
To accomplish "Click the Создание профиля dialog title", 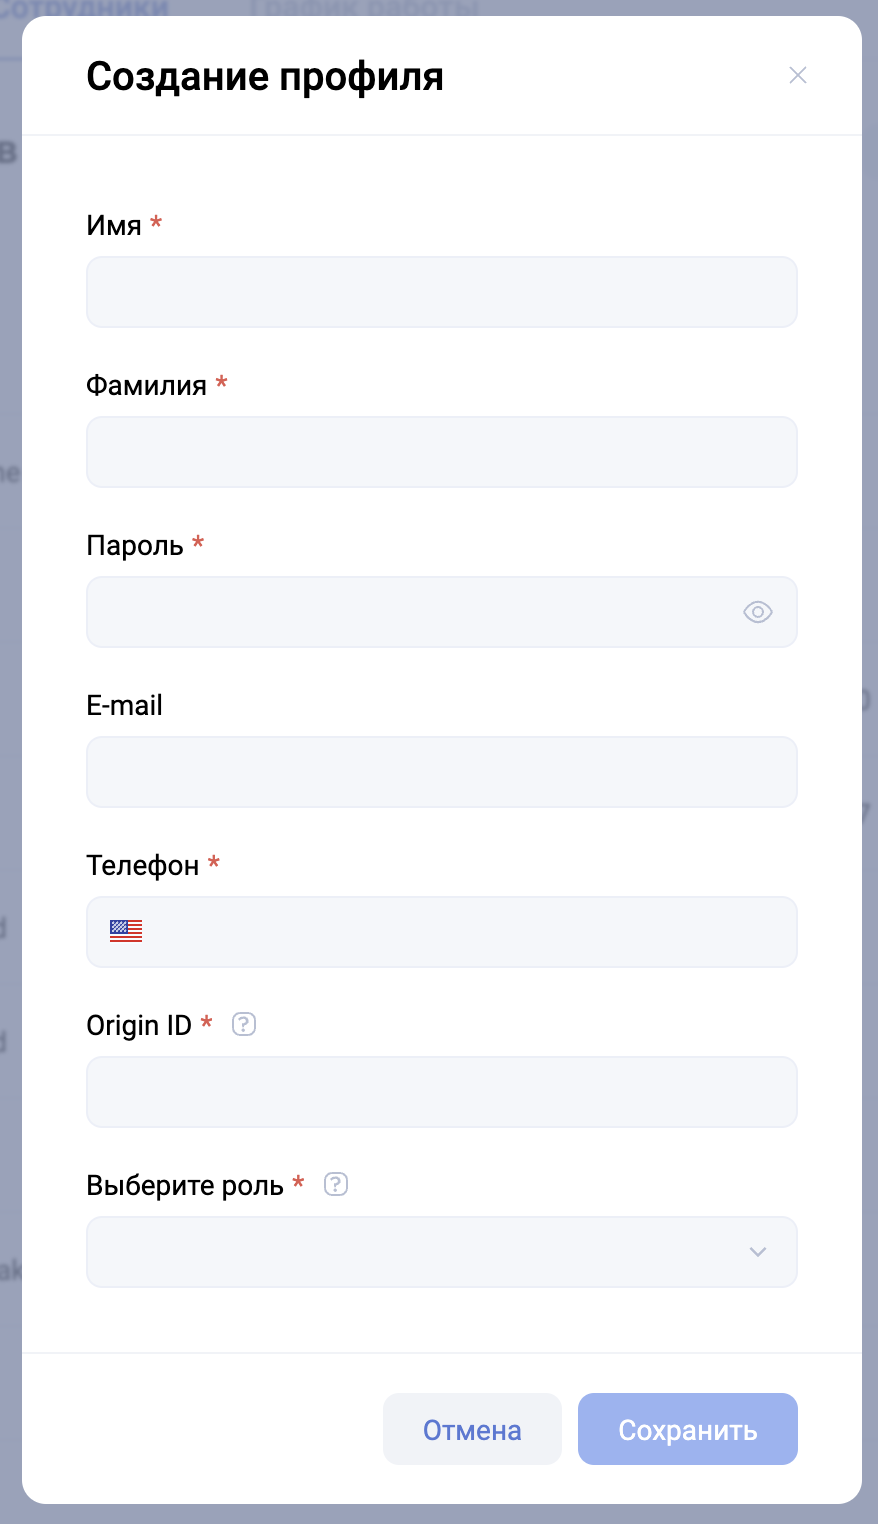I will pos(265,76).
